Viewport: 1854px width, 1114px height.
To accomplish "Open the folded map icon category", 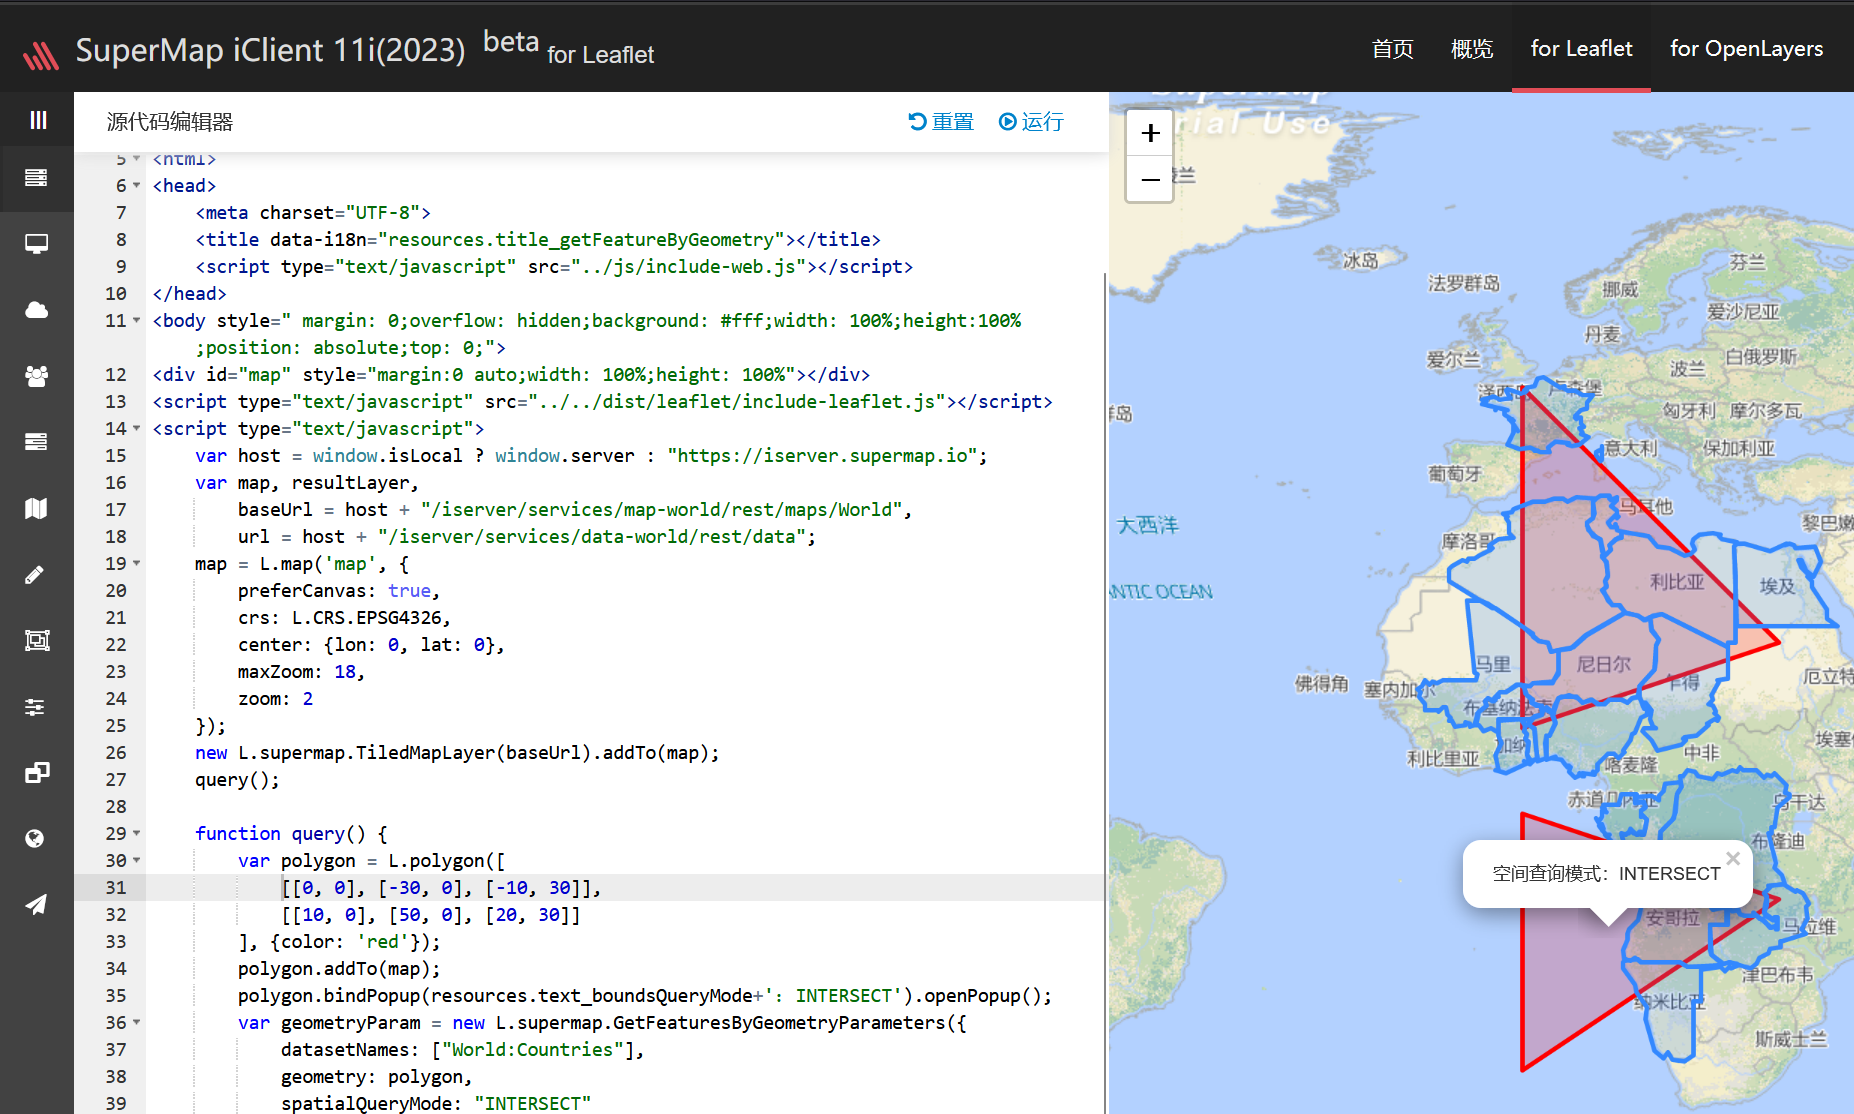I will click(x=36, y=508).
